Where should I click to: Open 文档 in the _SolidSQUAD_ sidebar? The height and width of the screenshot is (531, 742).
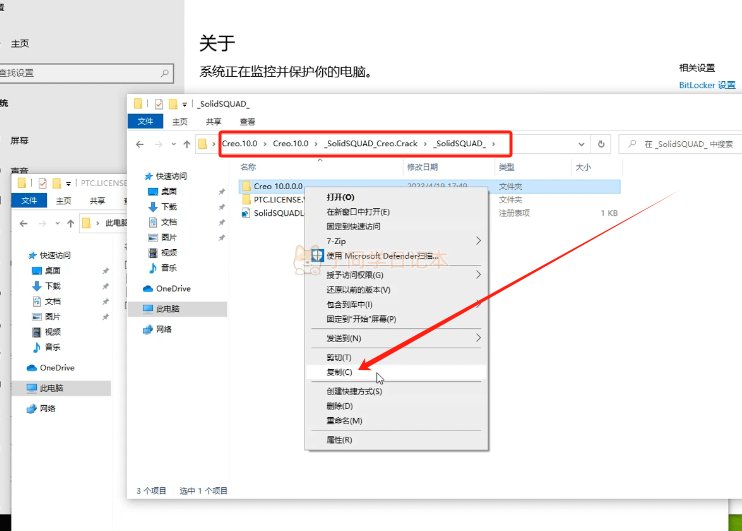pos(163,222)
